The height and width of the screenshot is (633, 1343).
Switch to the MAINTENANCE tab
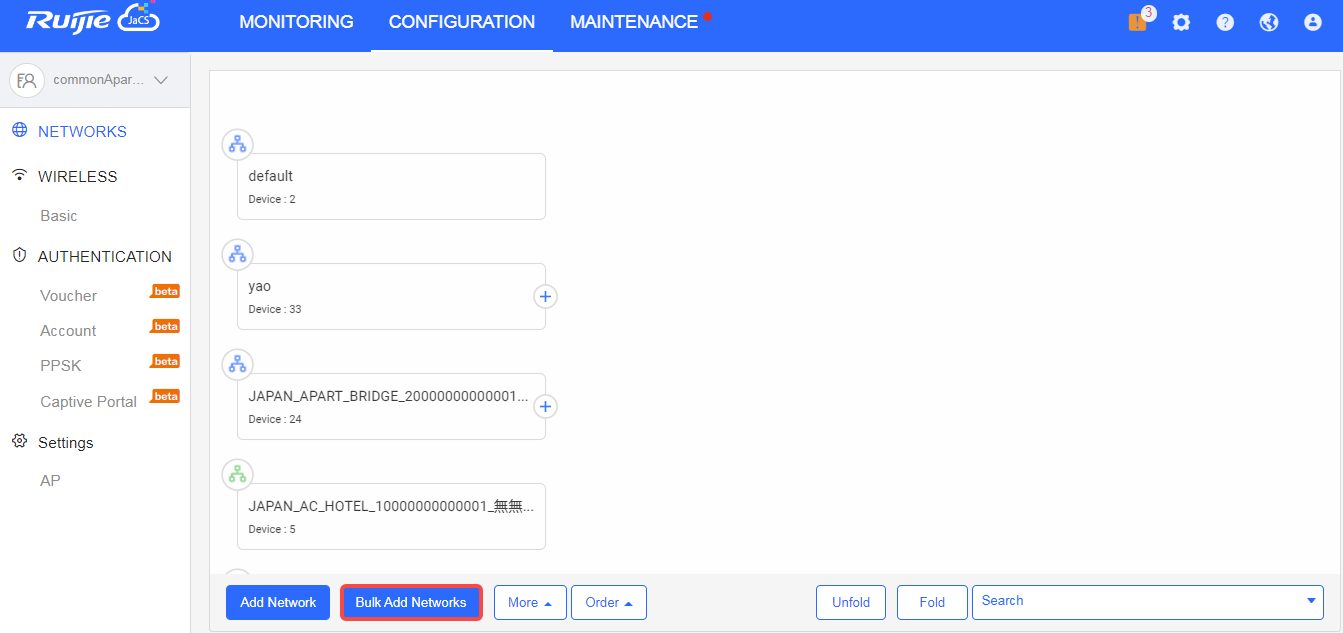pyautogui.click(x=634, y=22)
